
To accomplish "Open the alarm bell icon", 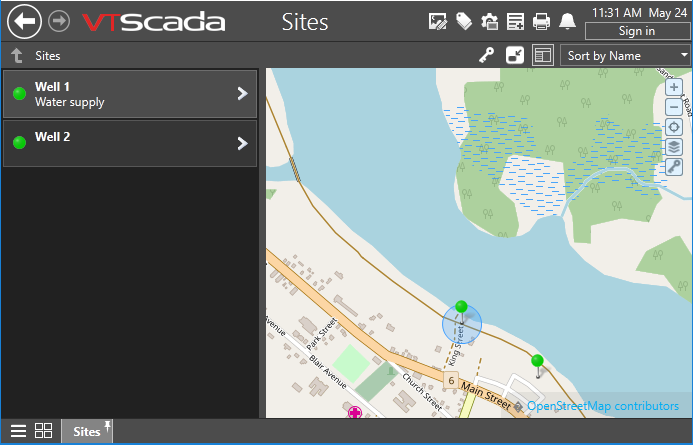I will [x=567, y=21].
